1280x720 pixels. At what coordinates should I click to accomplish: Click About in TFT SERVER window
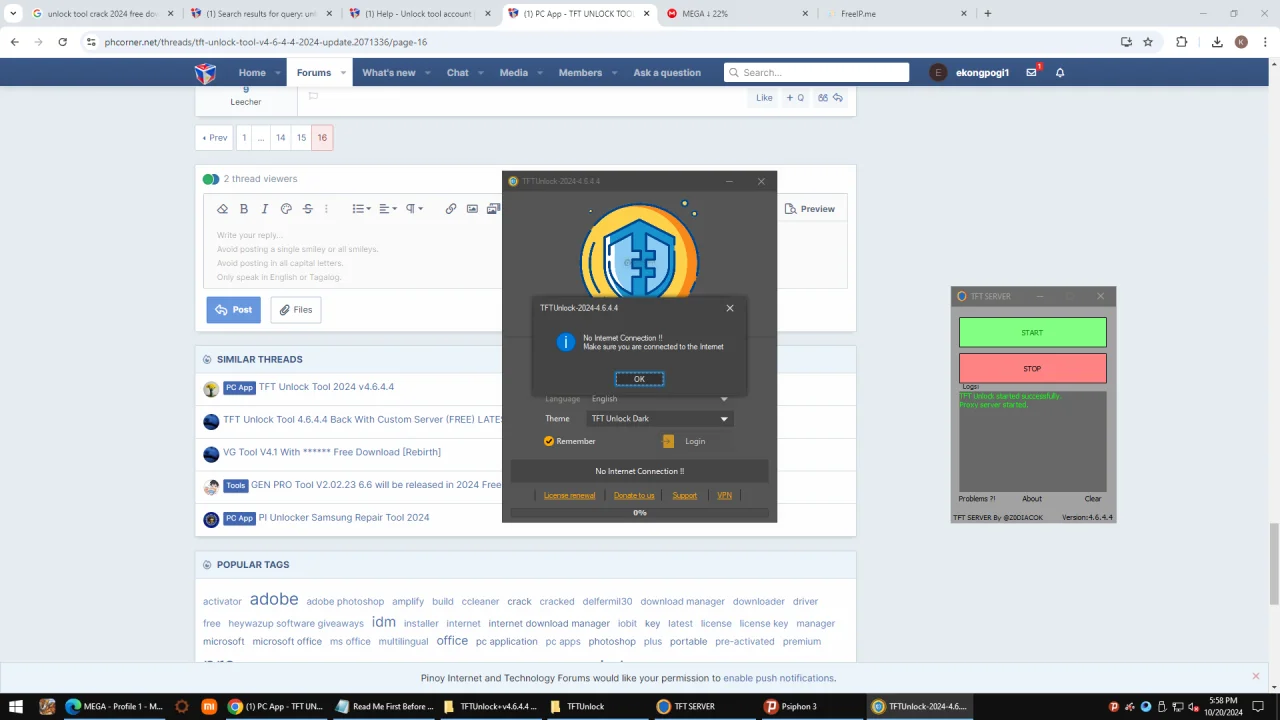pos(1032,498)
